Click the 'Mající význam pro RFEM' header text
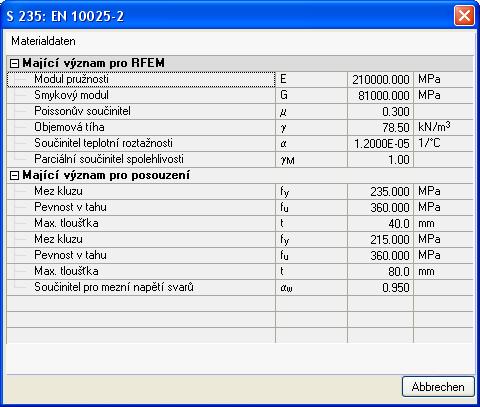Viewport: 480px width, 407px height. 94,63
